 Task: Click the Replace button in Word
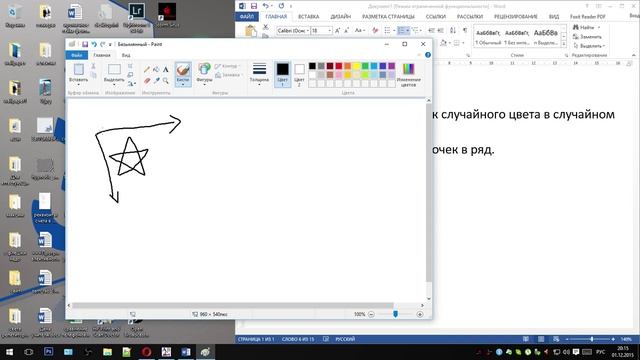(588, 37)
